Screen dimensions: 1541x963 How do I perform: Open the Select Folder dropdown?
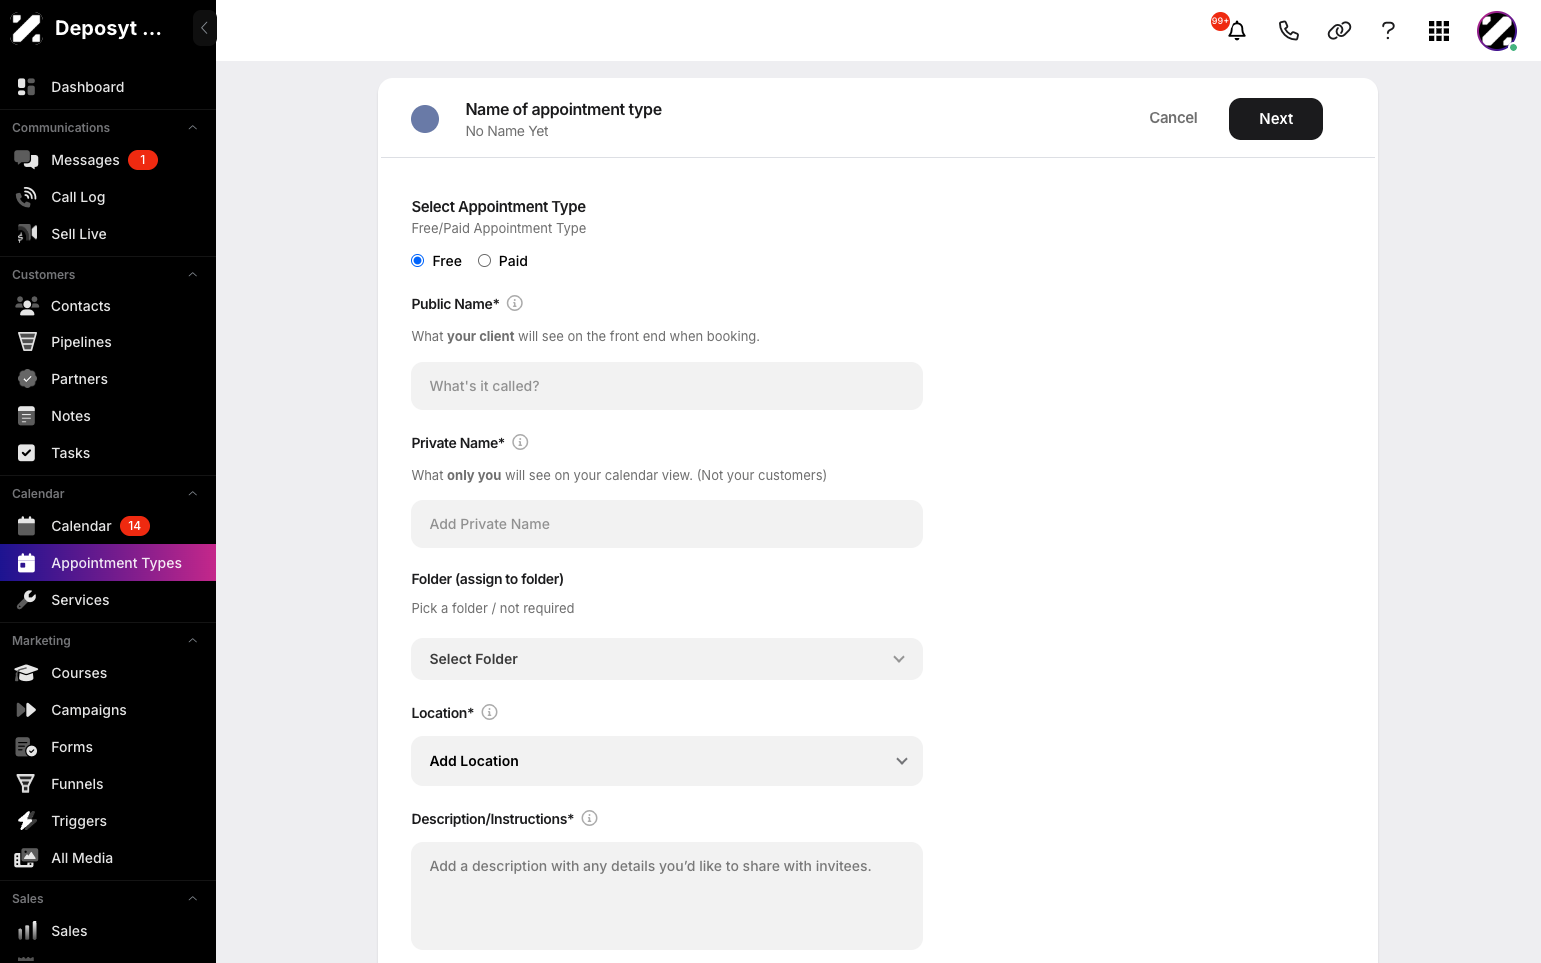coord(667,659)
